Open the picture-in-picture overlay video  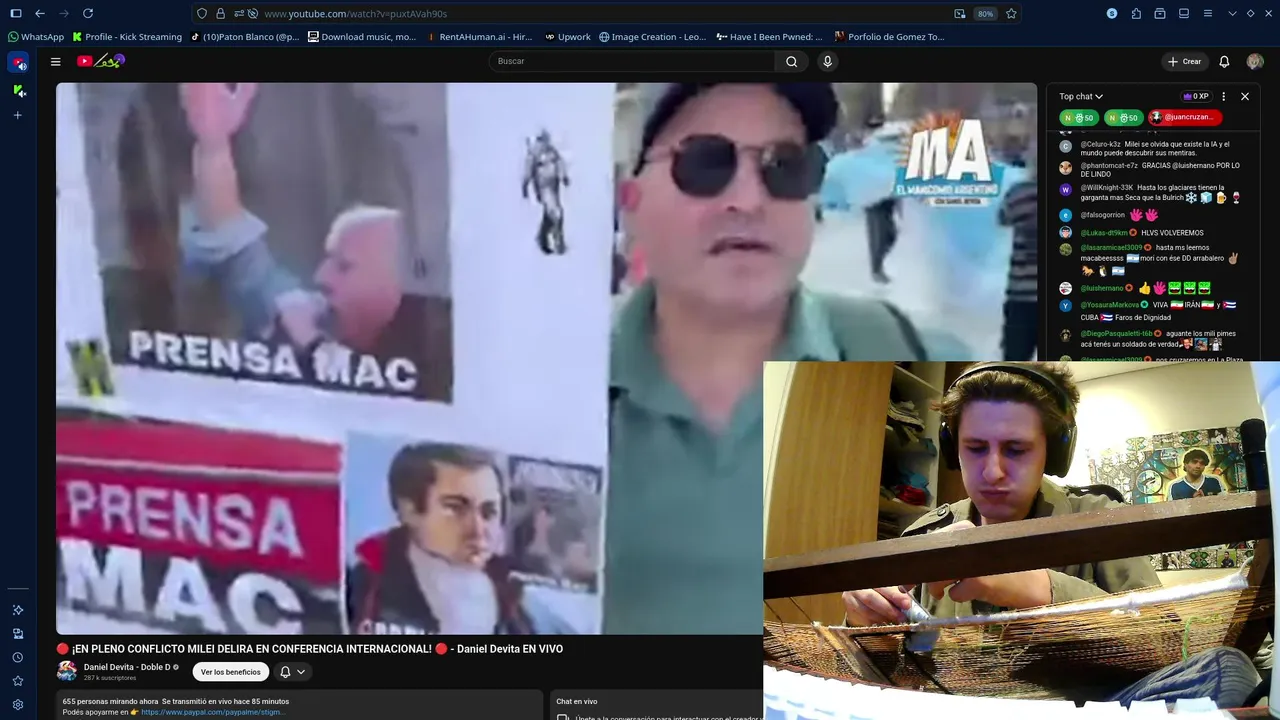click(x=1021, y=540)
